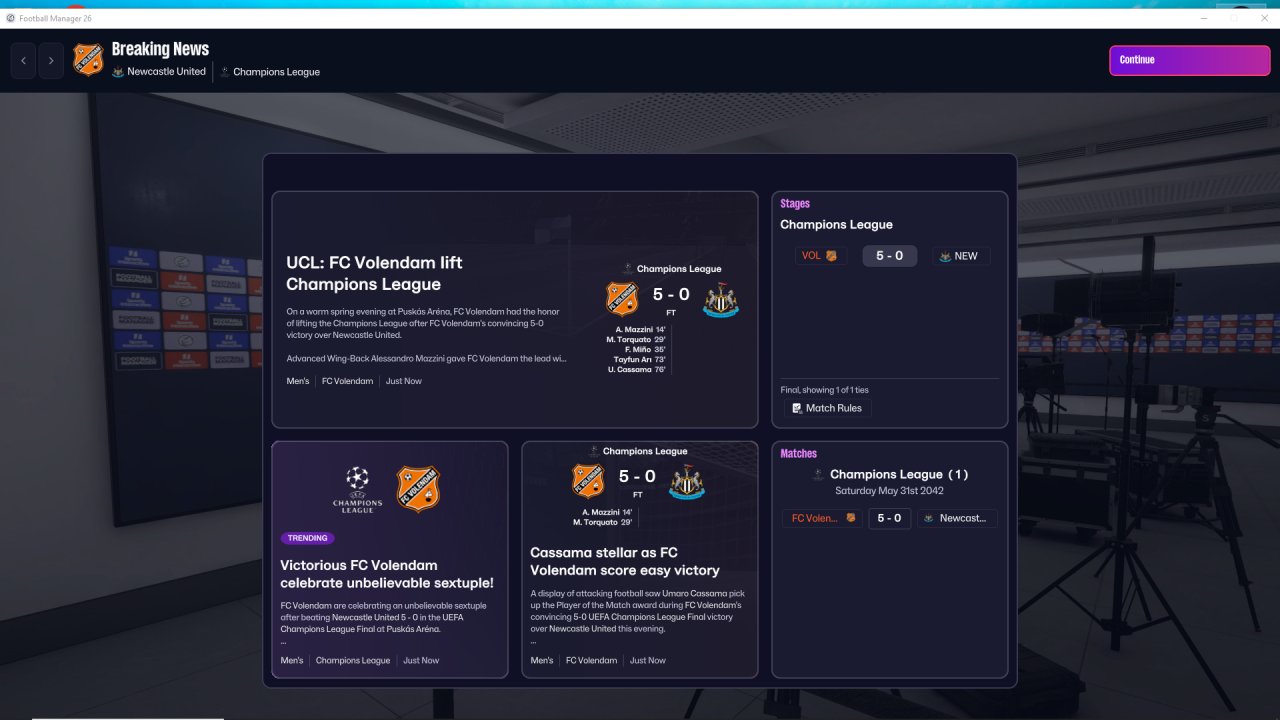Click the 'Matches' panel heading

[x=799, y=454]
